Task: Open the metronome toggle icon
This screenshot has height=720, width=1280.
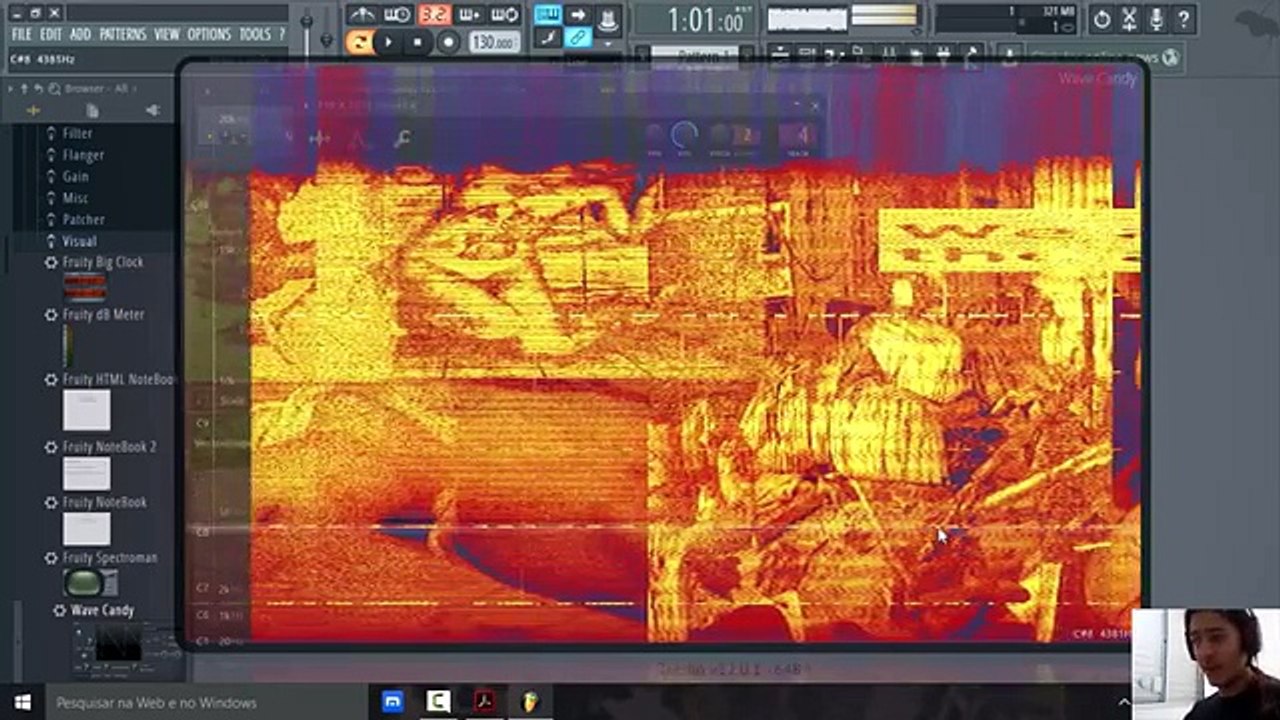Action: pyautogui.click(x=362, y=15)
